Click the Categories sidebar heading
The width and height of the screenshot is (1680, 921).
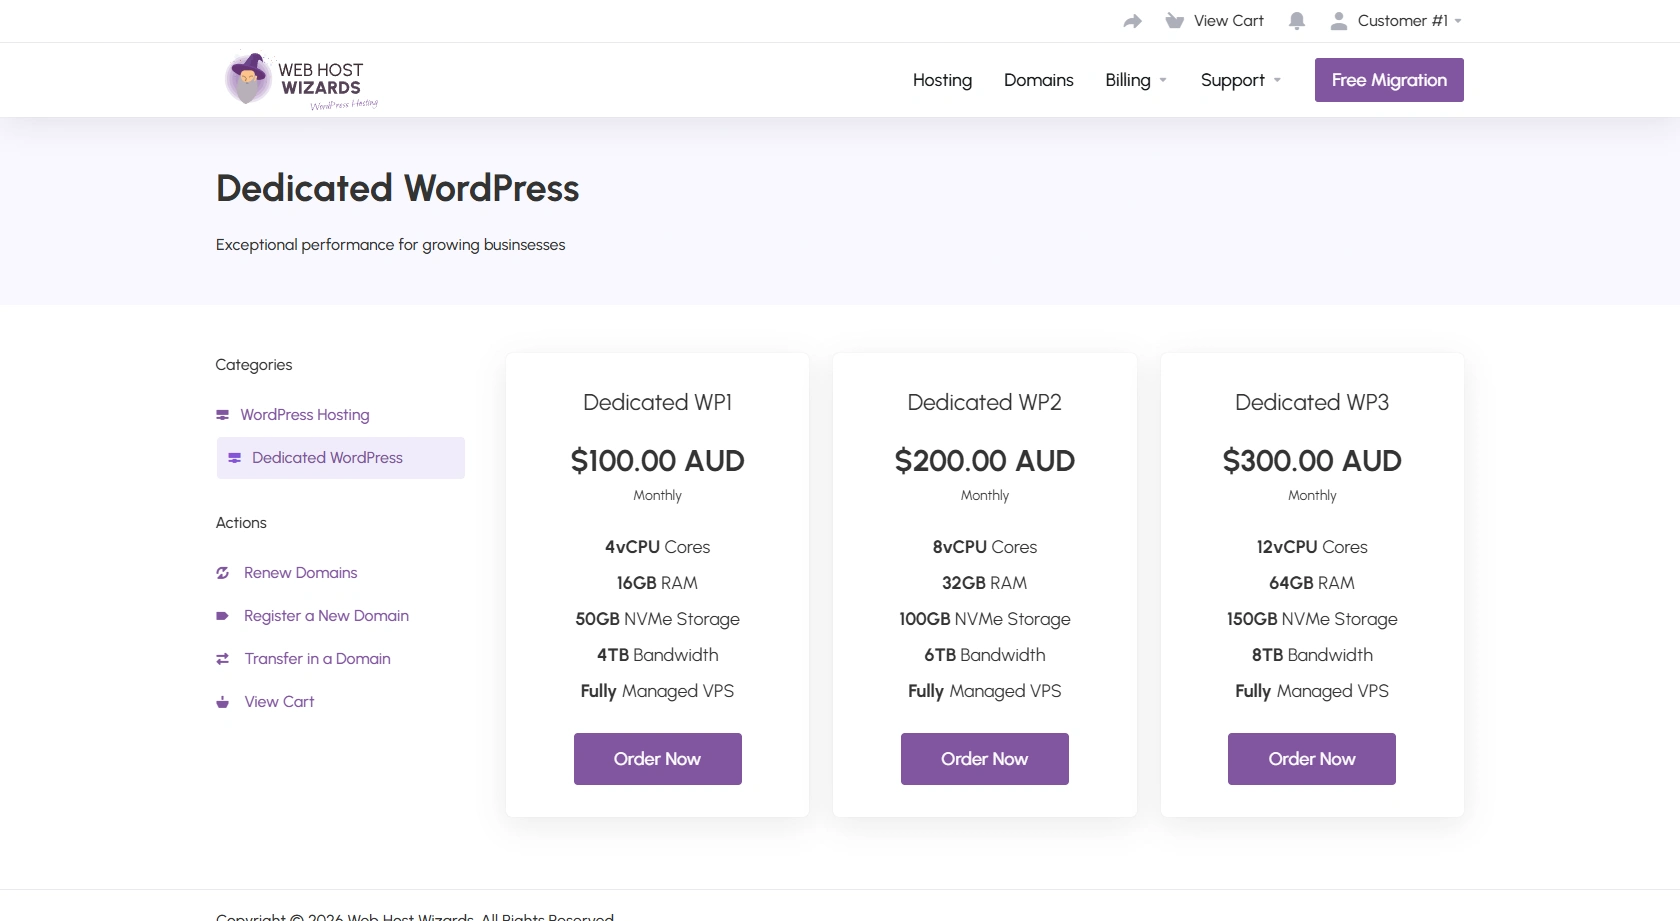point(254,365)
